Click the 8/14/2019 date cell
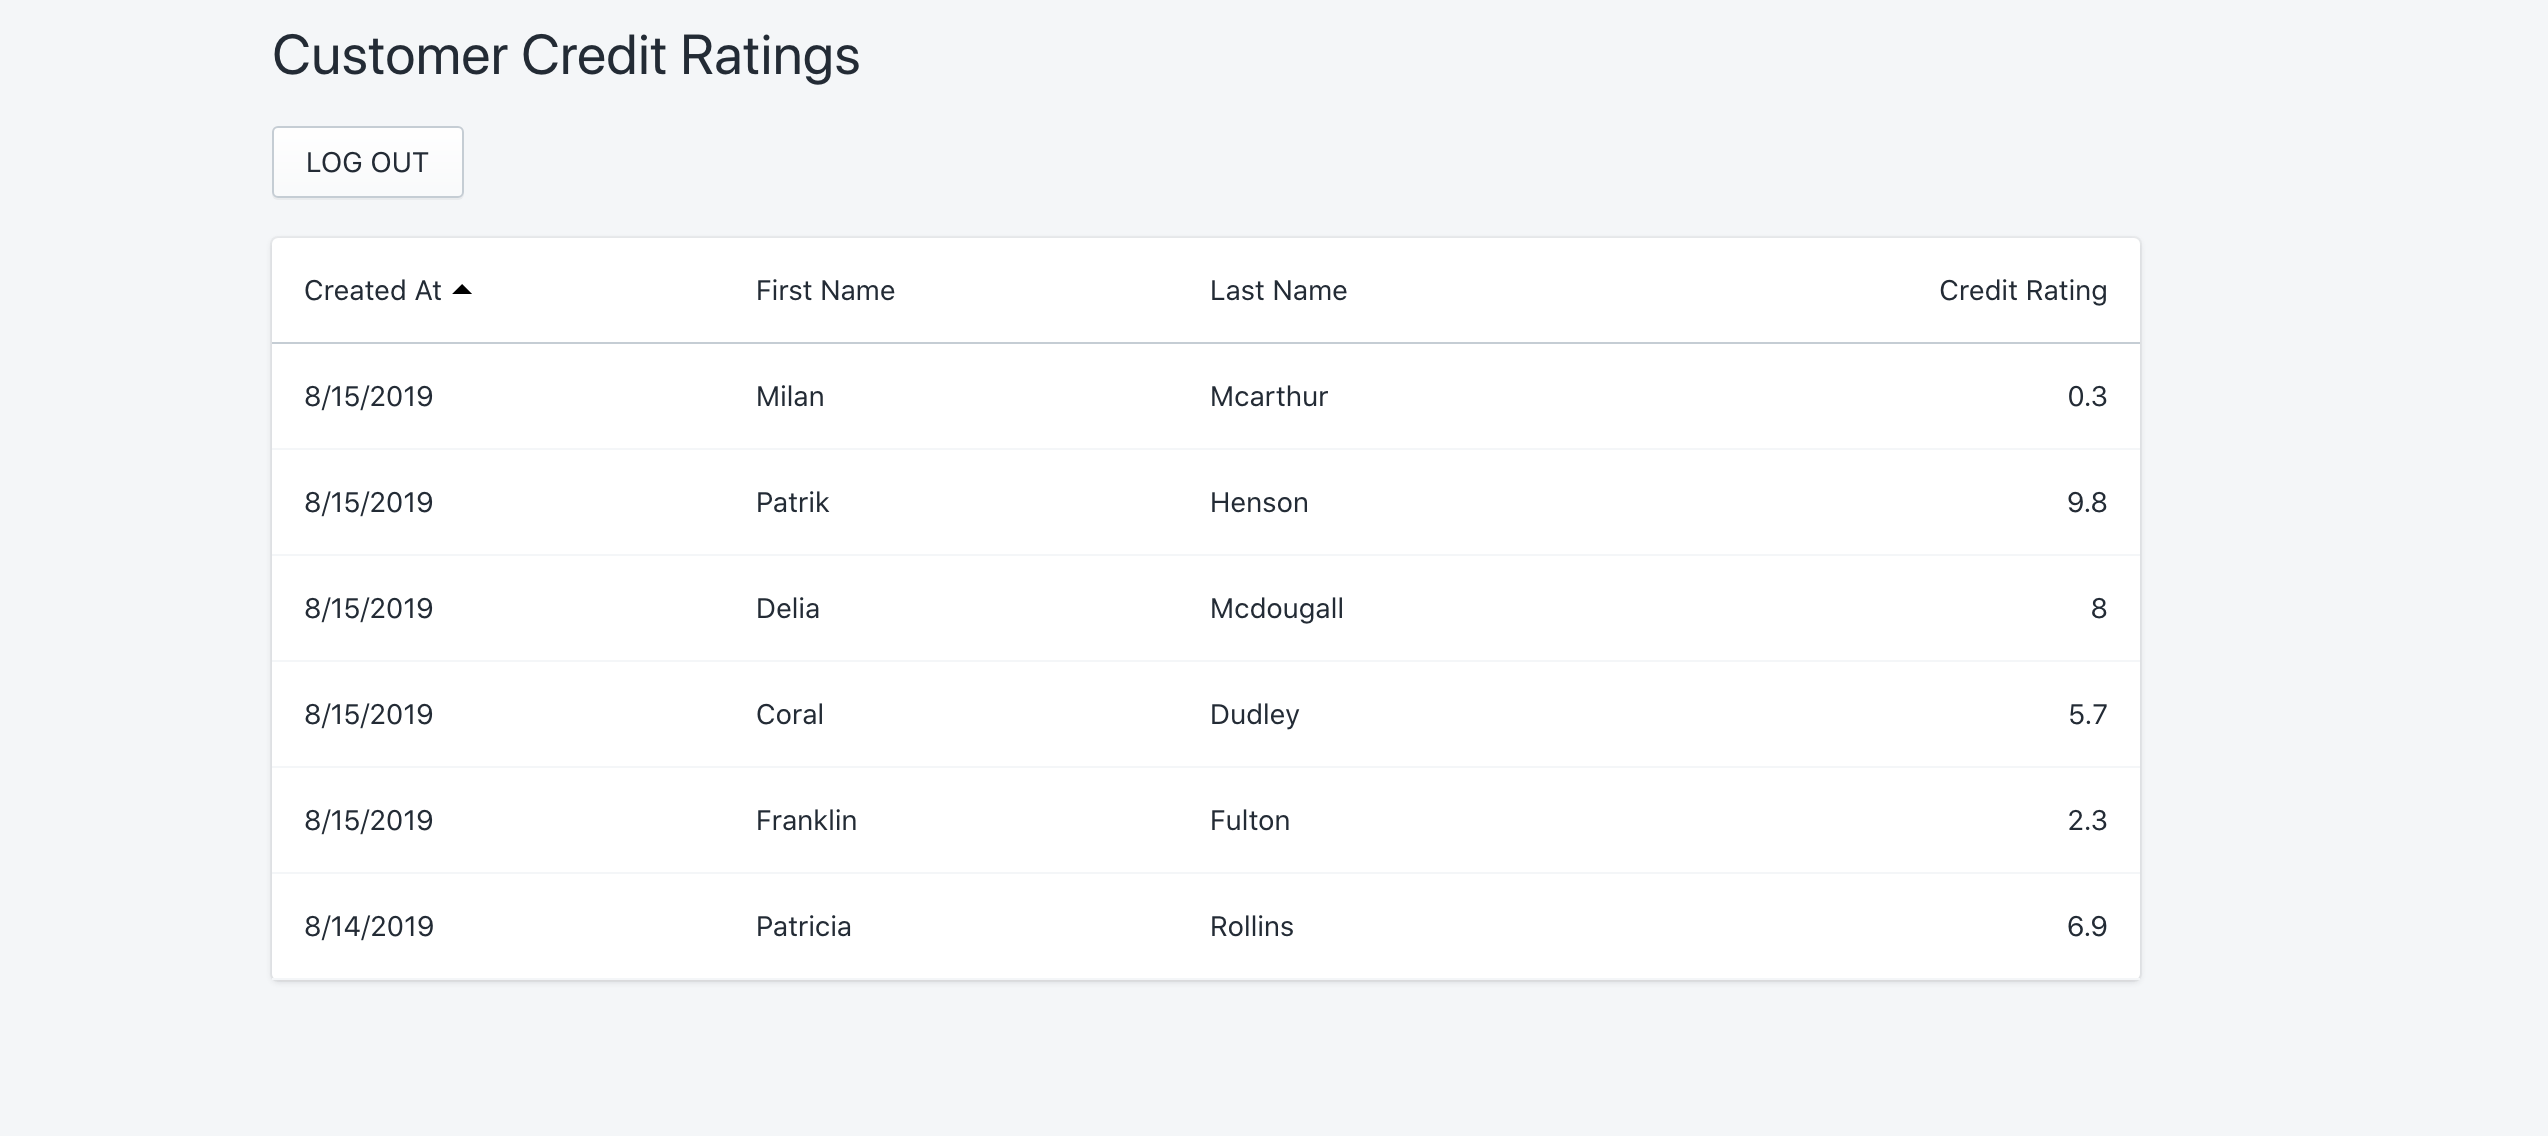 click(x=369, y=927)
